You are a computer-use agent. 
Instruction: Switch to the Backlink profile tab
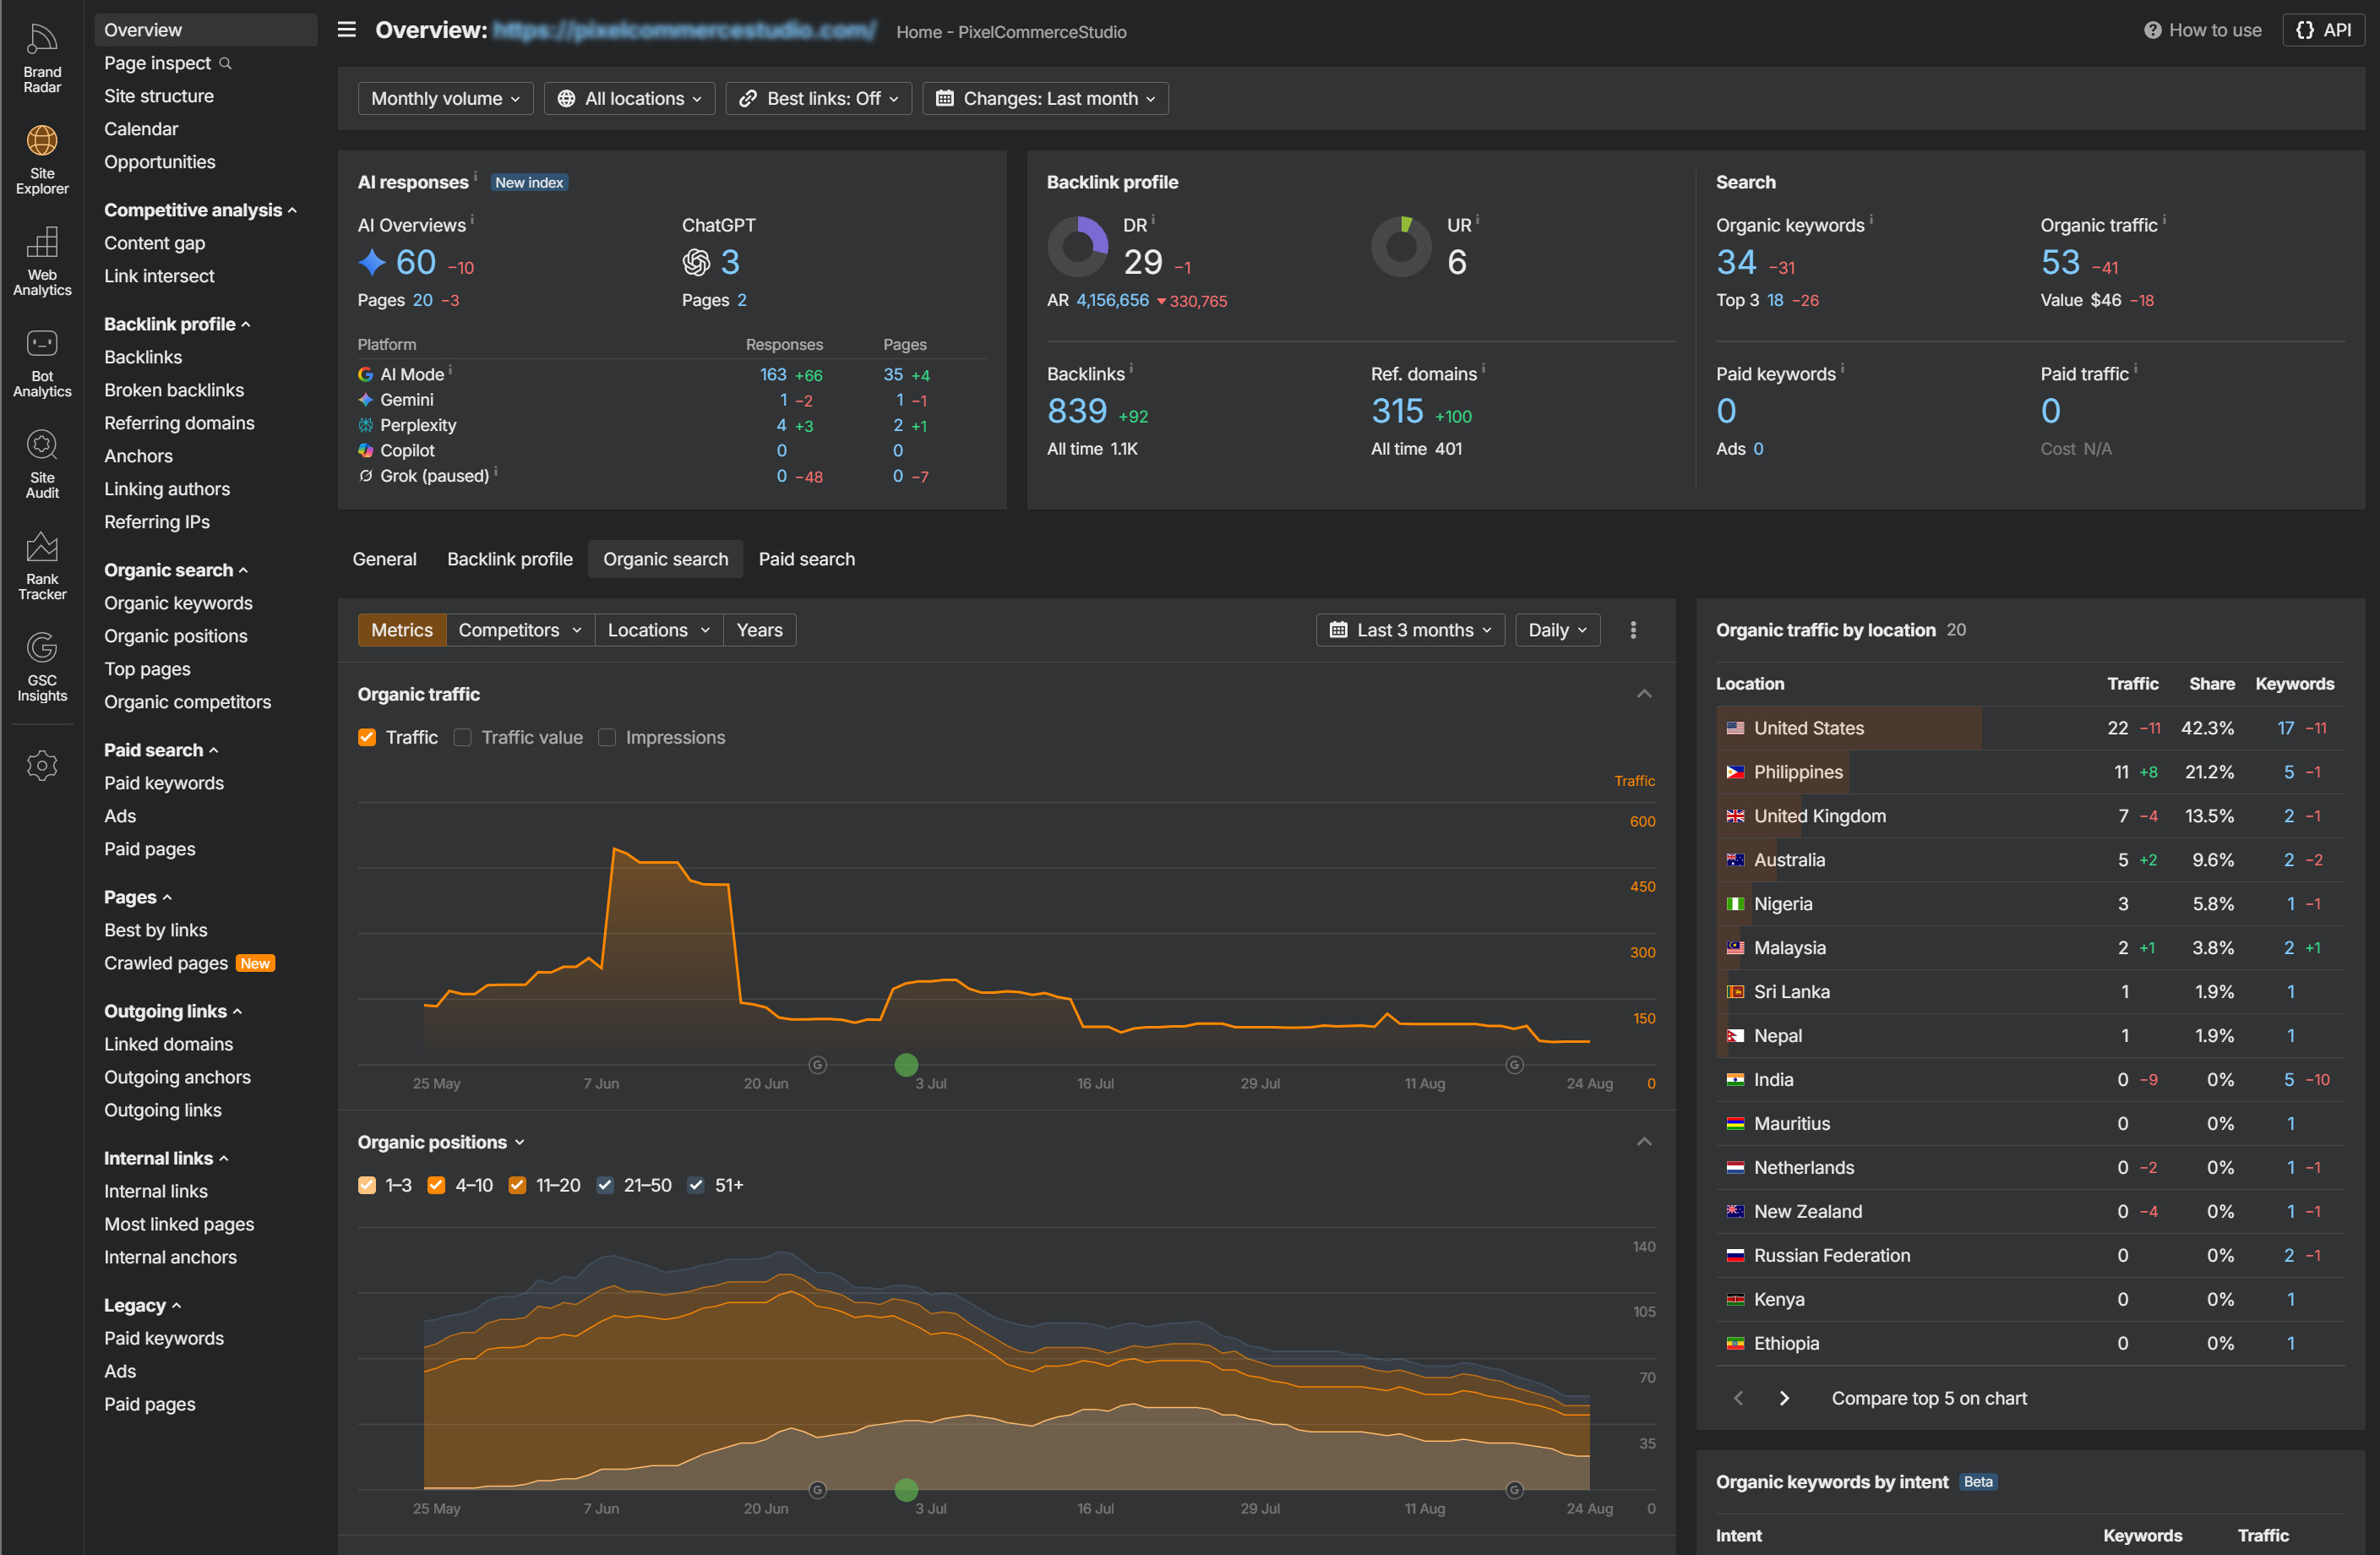[510, 559]
